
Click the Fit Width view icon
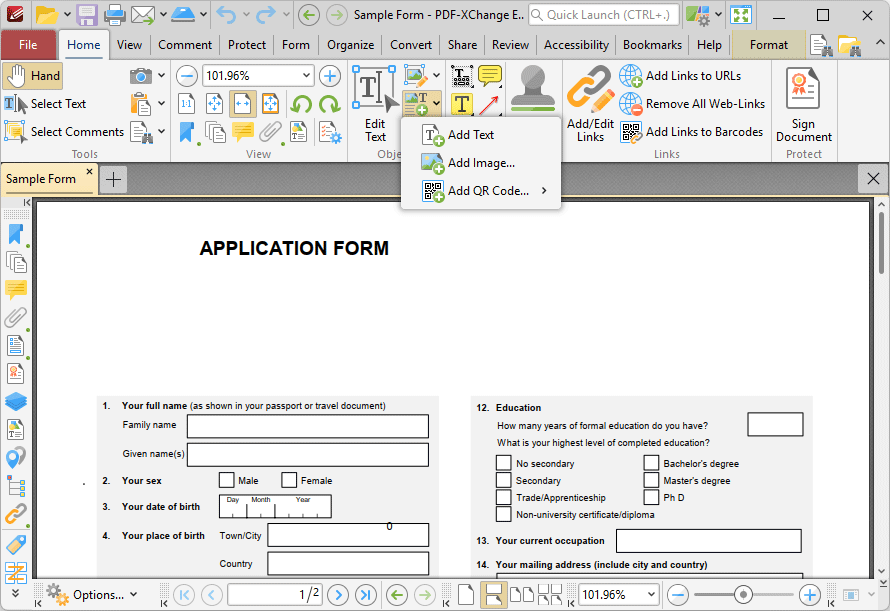[242, 104]
